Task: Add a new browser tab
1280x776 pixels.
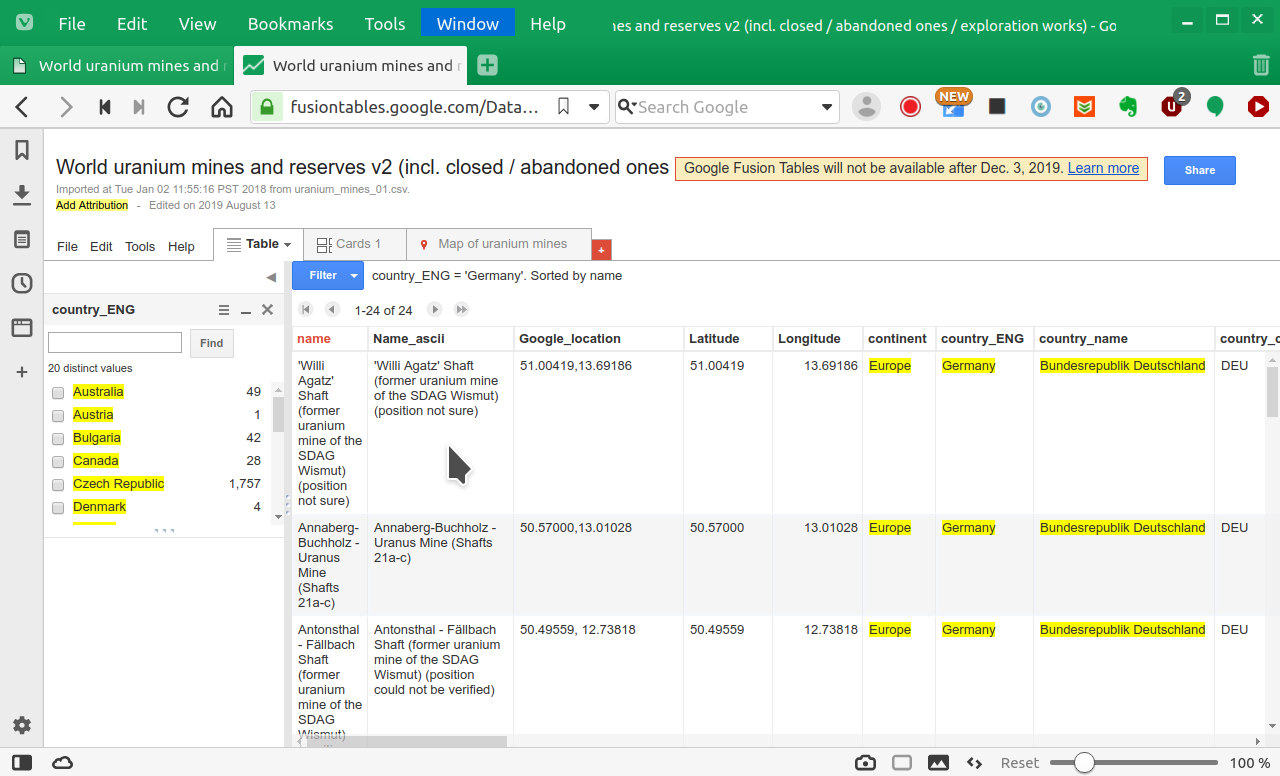Action: [487, 65]
